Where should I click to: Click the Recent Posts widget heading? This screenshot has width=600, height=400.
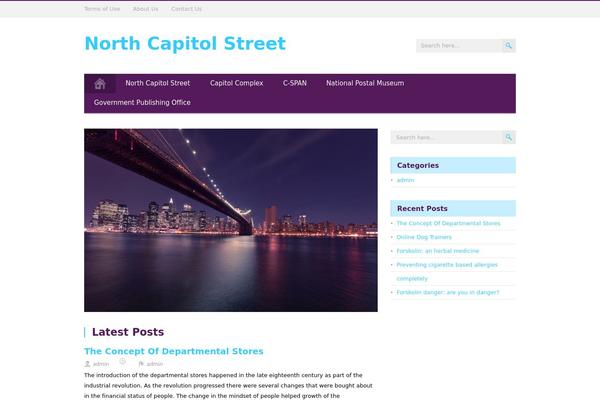click(x=422, y=209)
